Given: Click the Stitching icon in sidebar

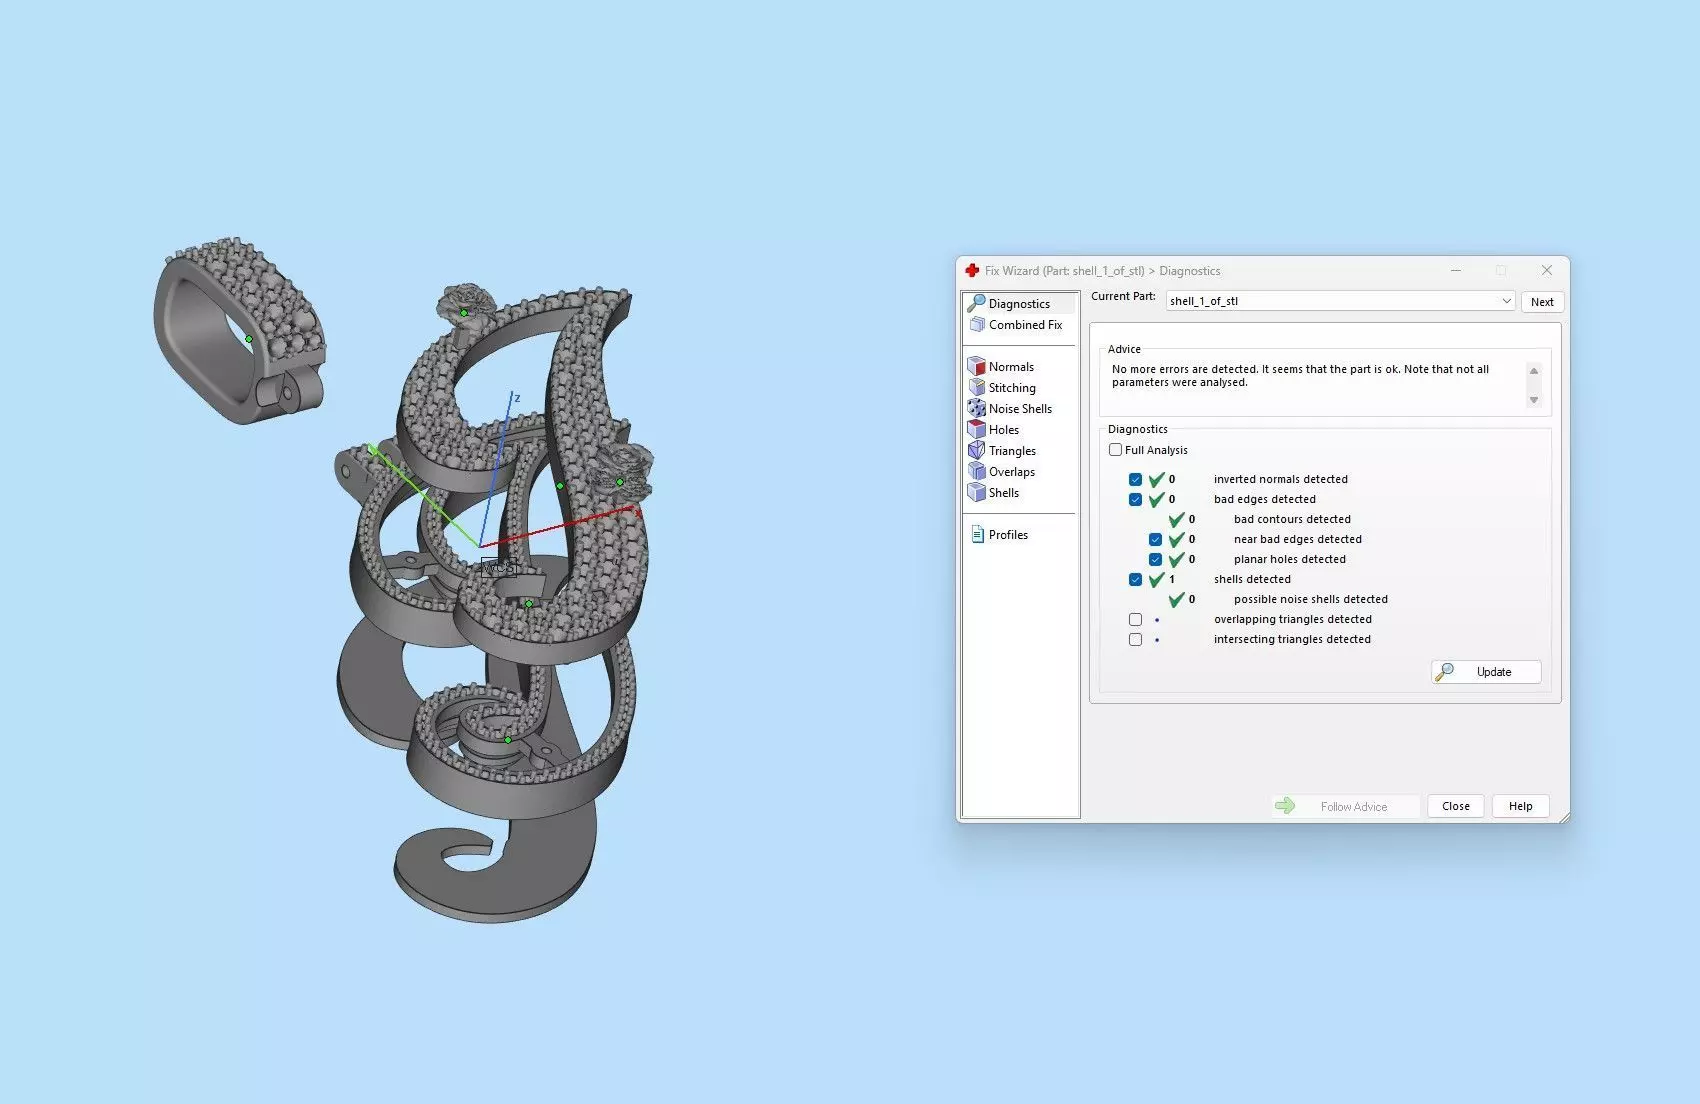Looking at the screenshot, I should (977, 388).
